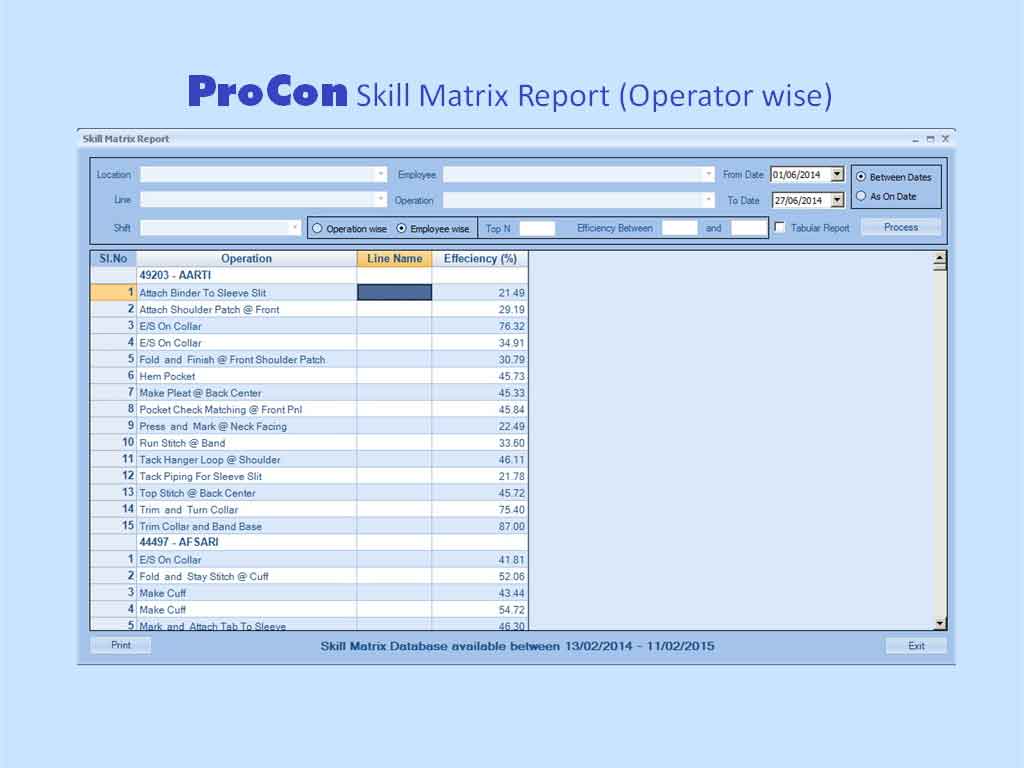This screenshot has width=1024, height=768.
Task: Select the Trim and Turn Collar row
Action: click(309, 509)
